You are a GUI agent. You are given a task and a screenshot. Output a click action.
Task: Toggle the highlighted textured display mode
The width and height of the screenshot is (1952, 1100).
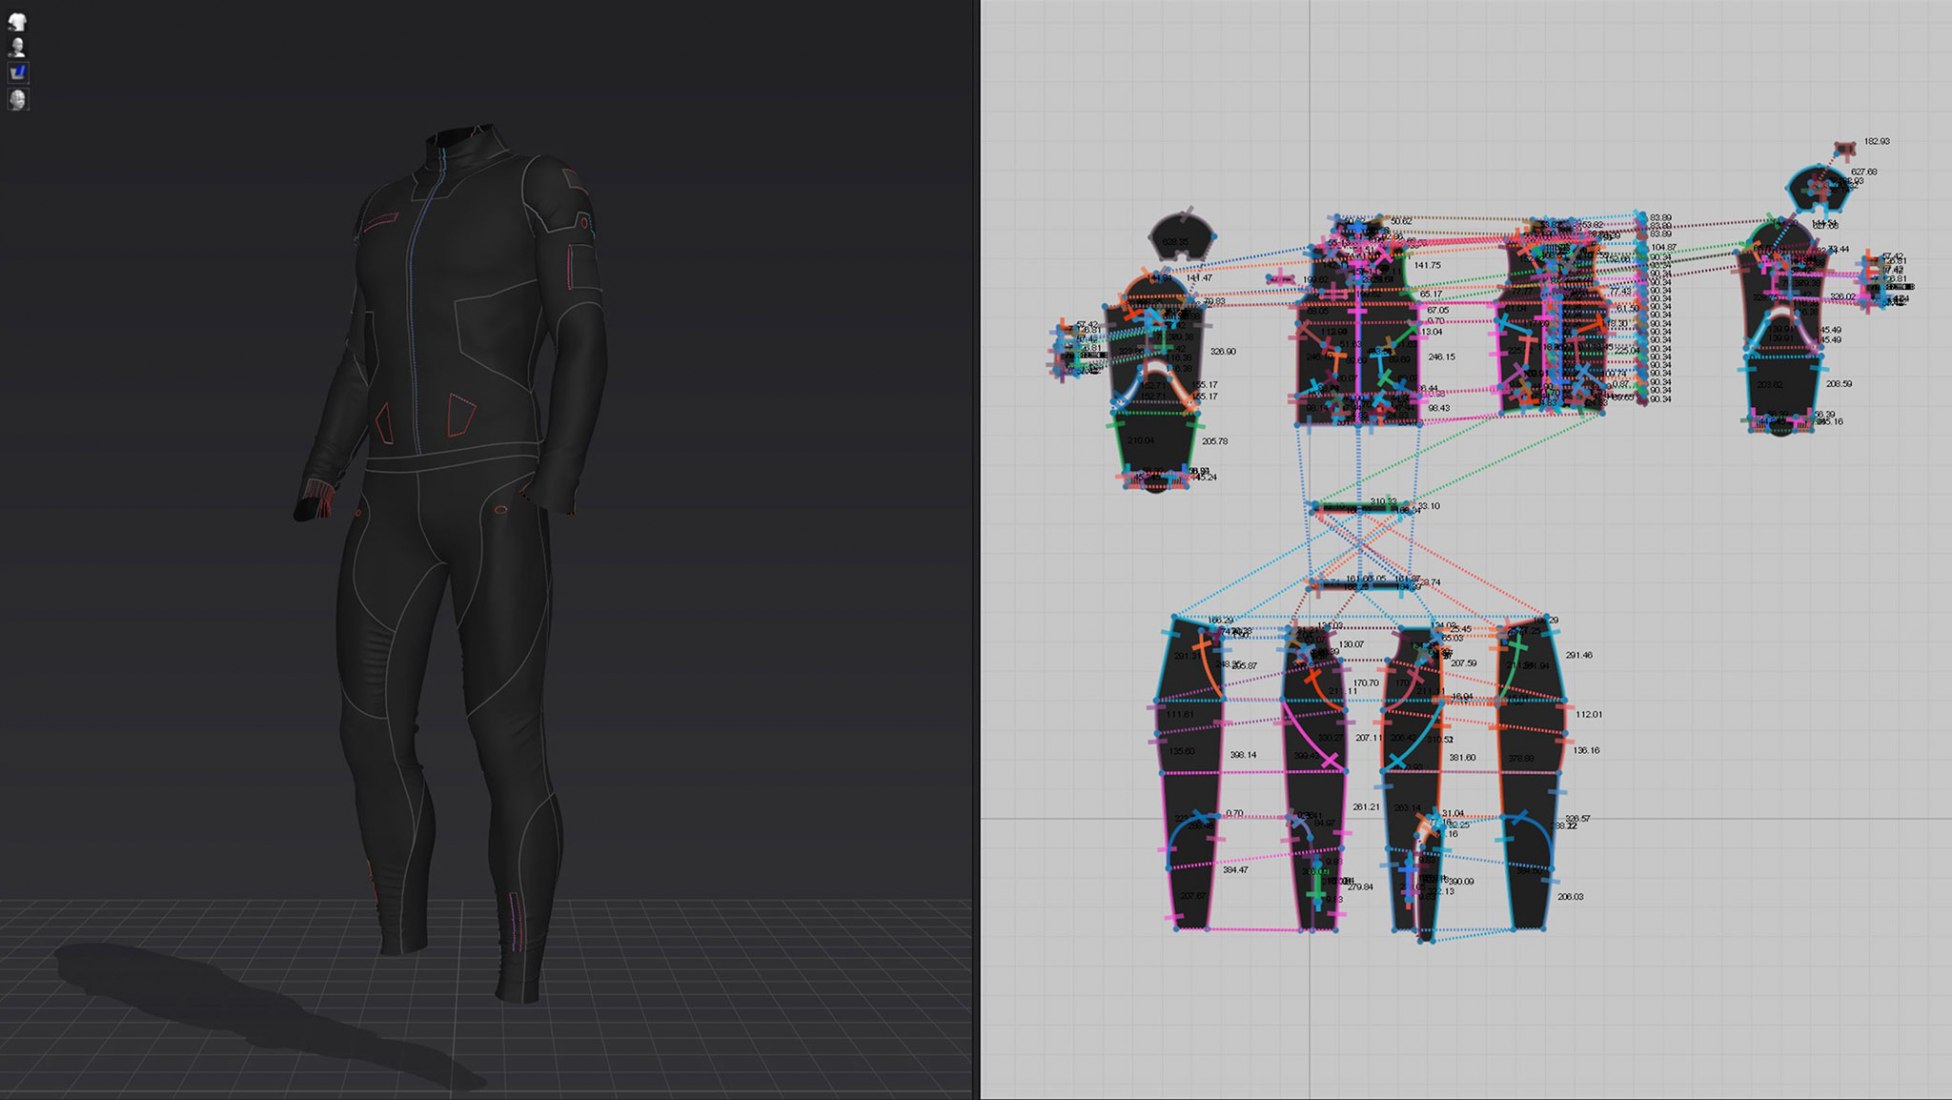coord(19,72)
